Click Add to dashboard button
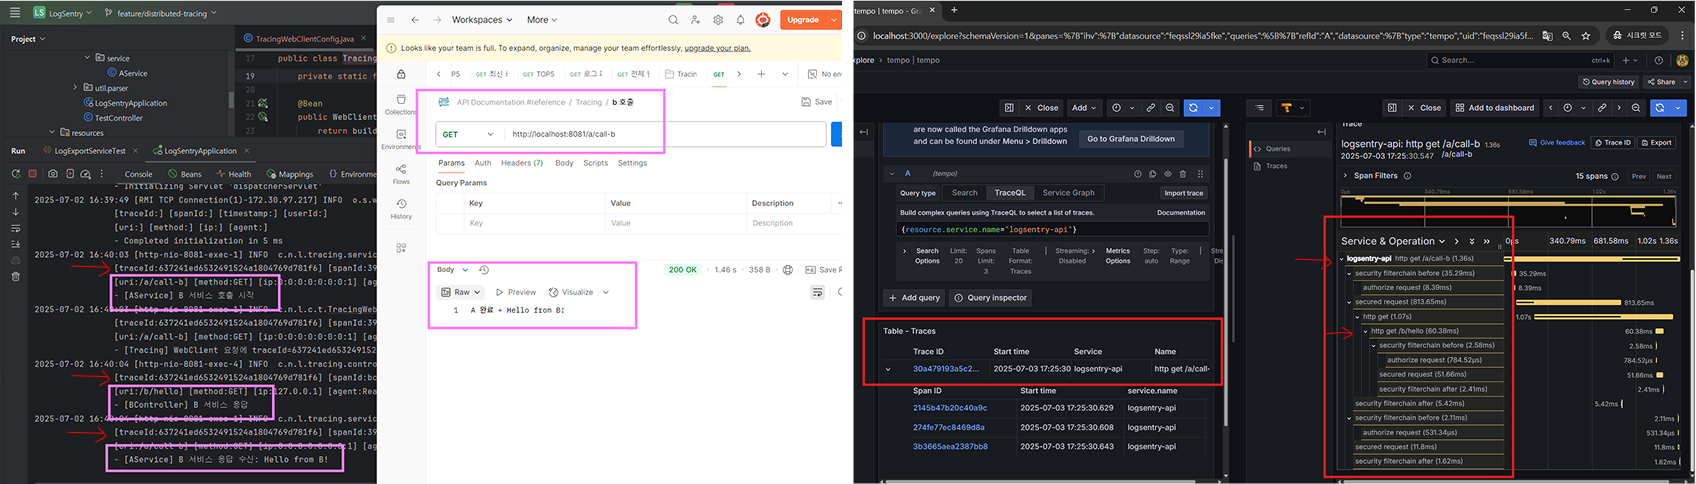This screenshot has height=484, width=1696. click(x=1494, y=107)
